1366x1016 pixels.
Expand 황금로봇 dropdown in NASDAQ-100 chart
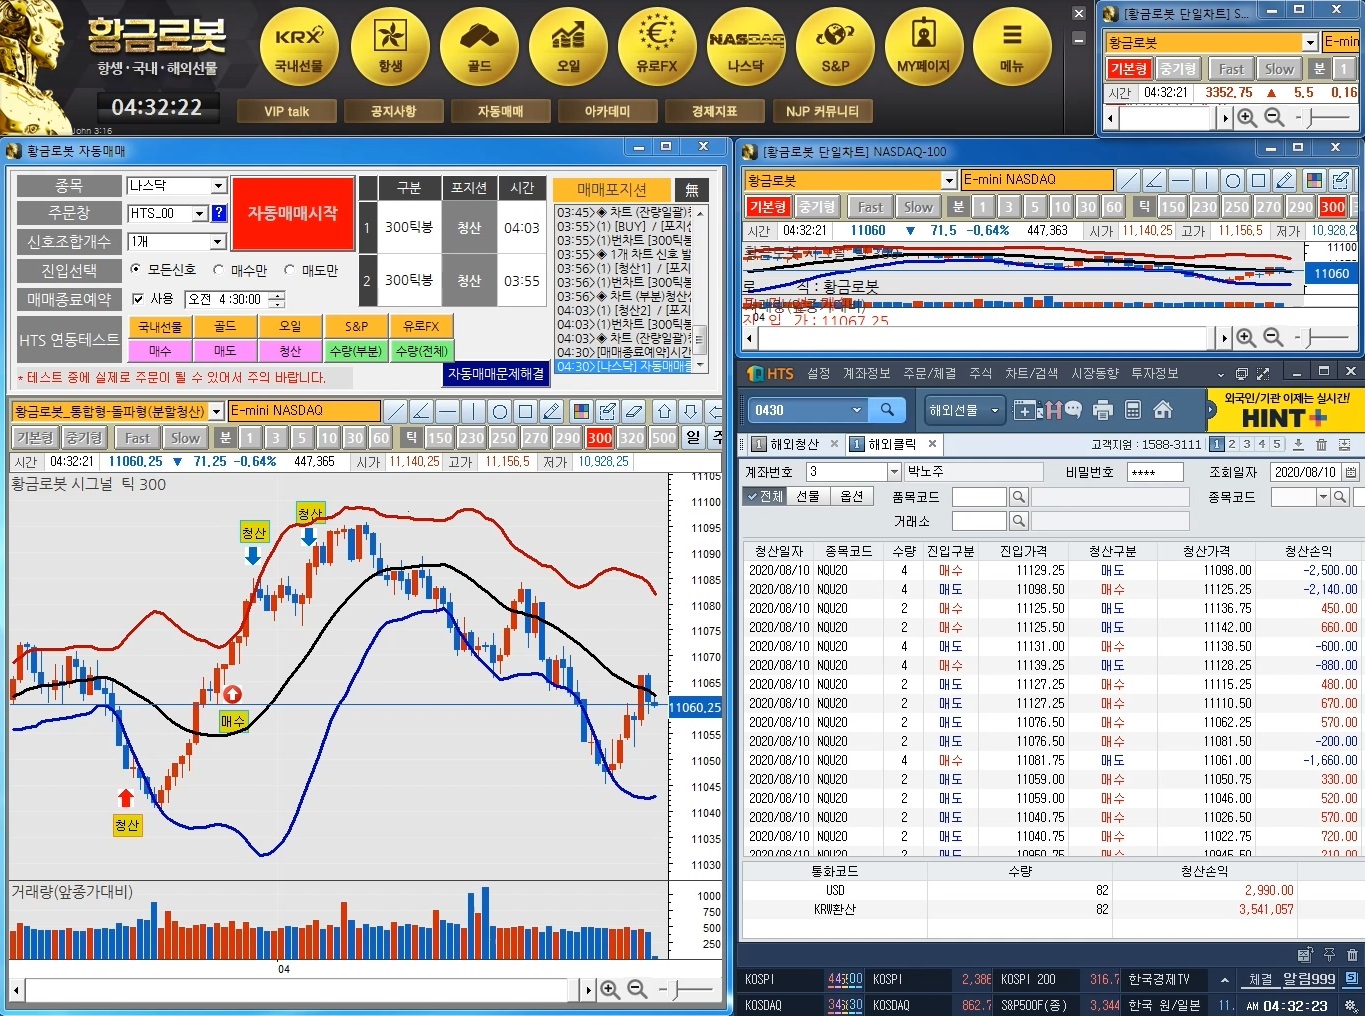[949, 180]
